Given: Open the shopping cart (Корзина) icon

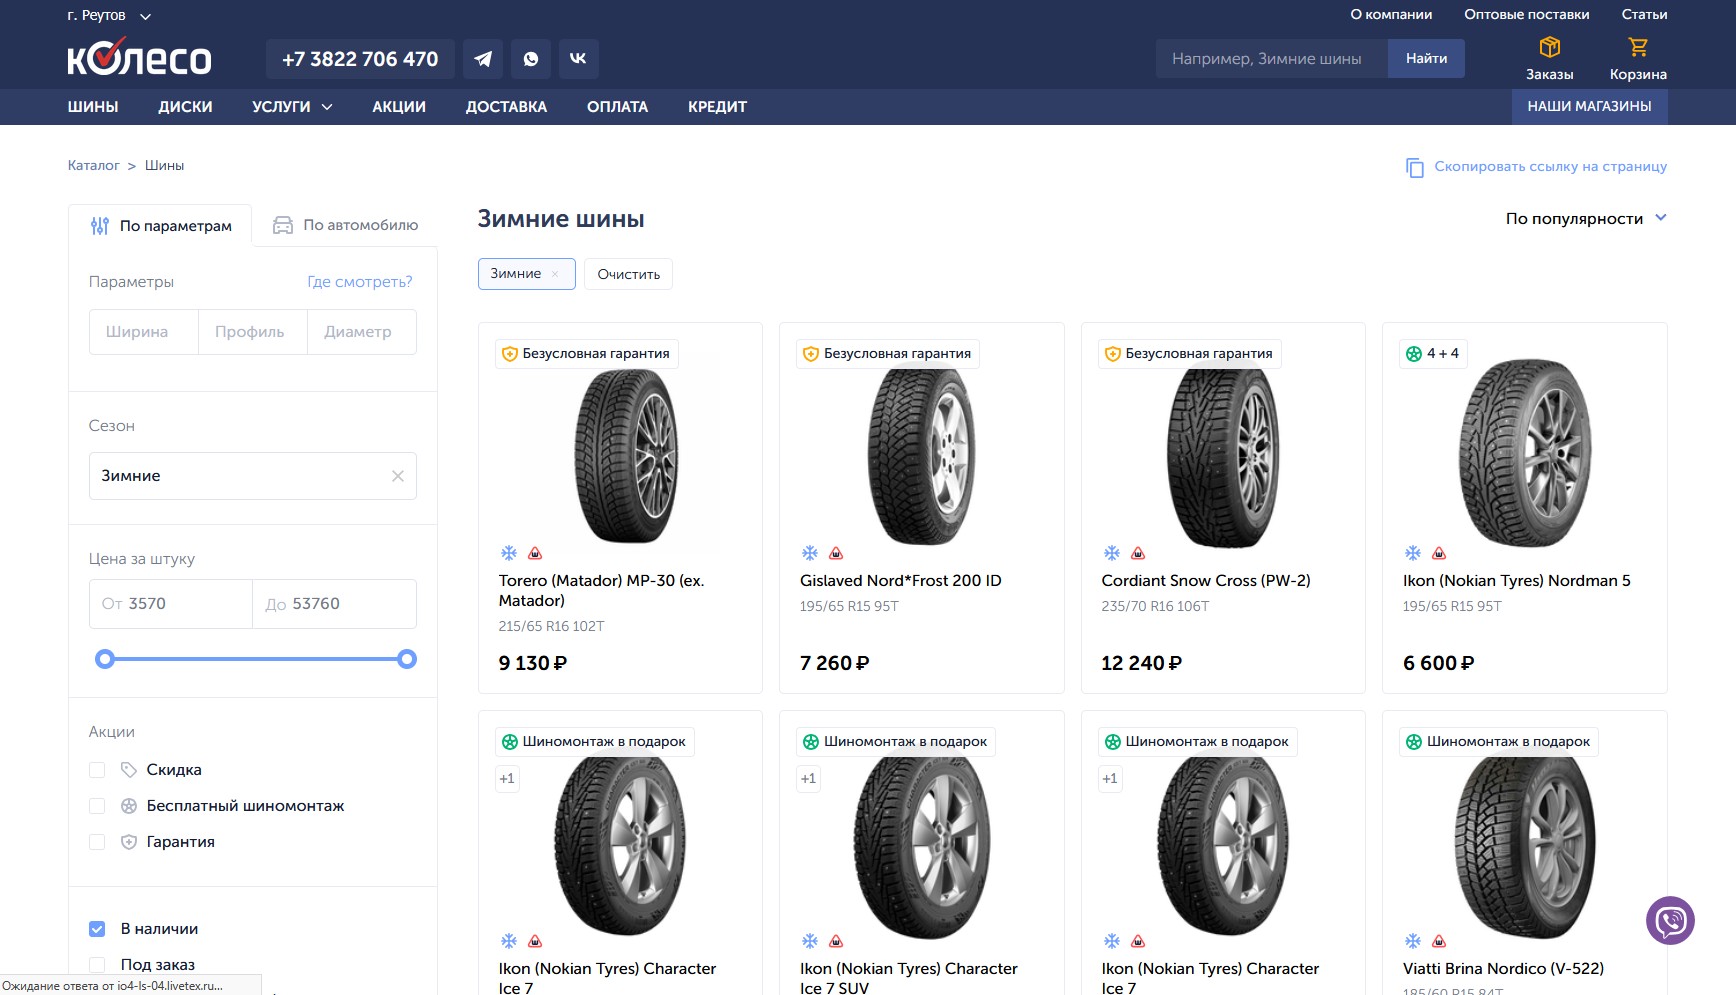Looking at the screenshot, I should [x=1637, y=48].
